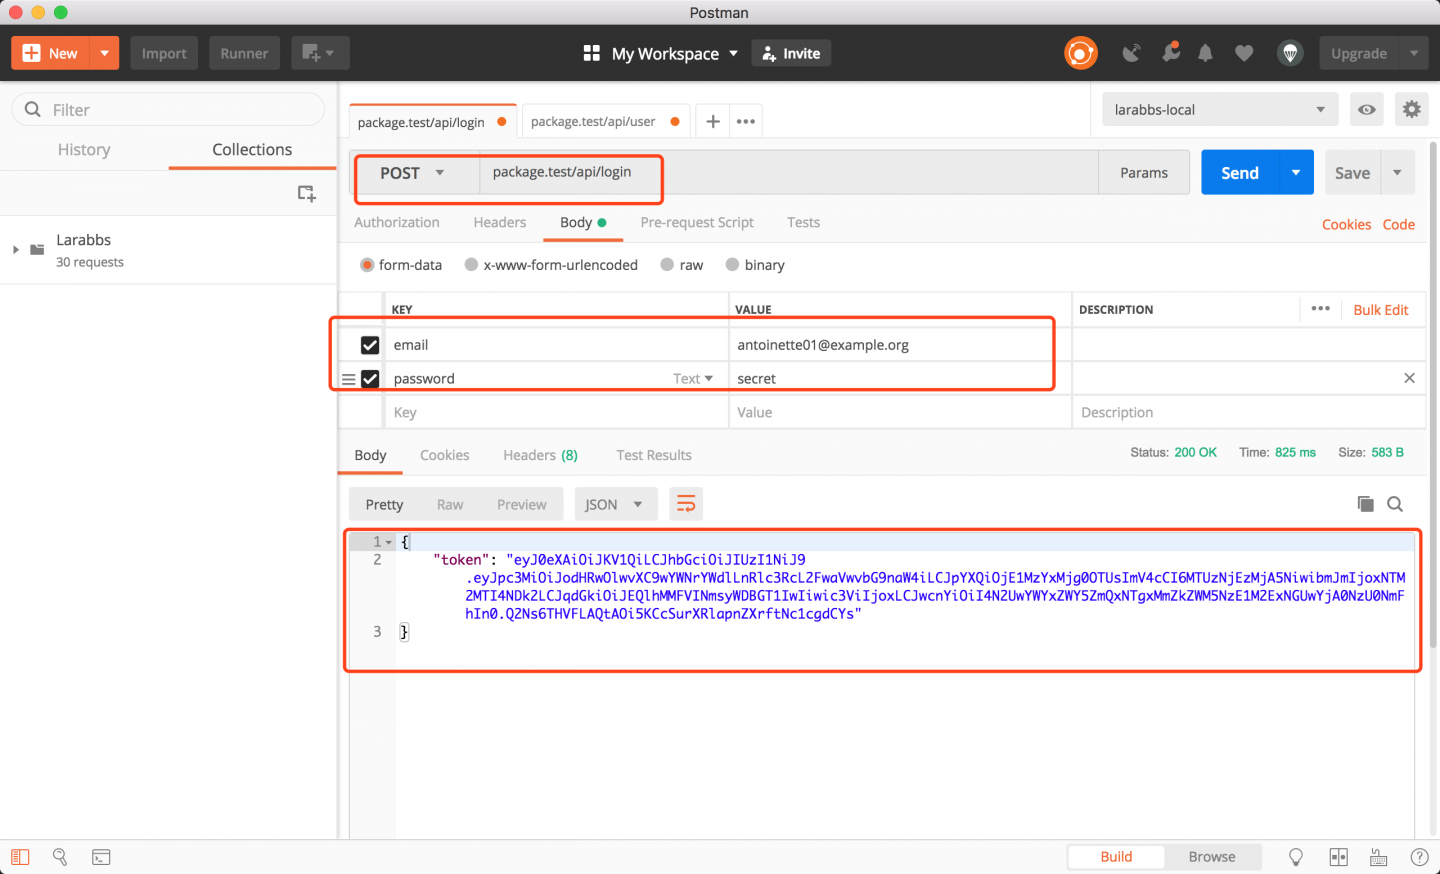Open the find magnifier in status bar

[x=60, y=857]
